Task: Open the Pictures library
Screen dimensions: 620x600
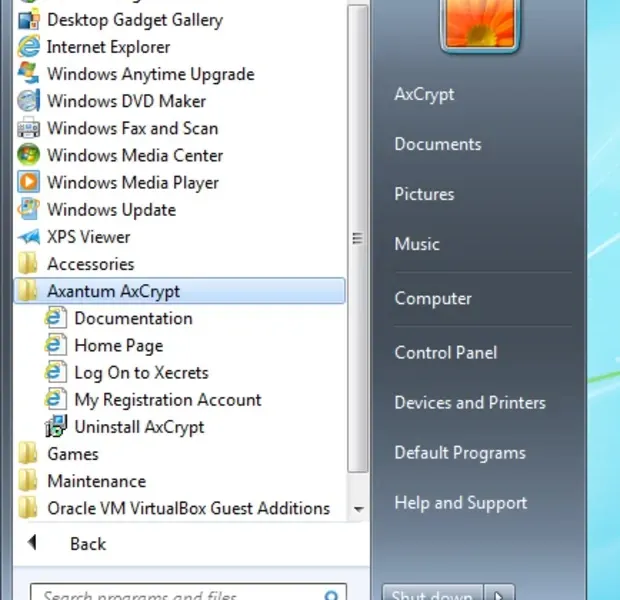Action: (x=424, y=194)
